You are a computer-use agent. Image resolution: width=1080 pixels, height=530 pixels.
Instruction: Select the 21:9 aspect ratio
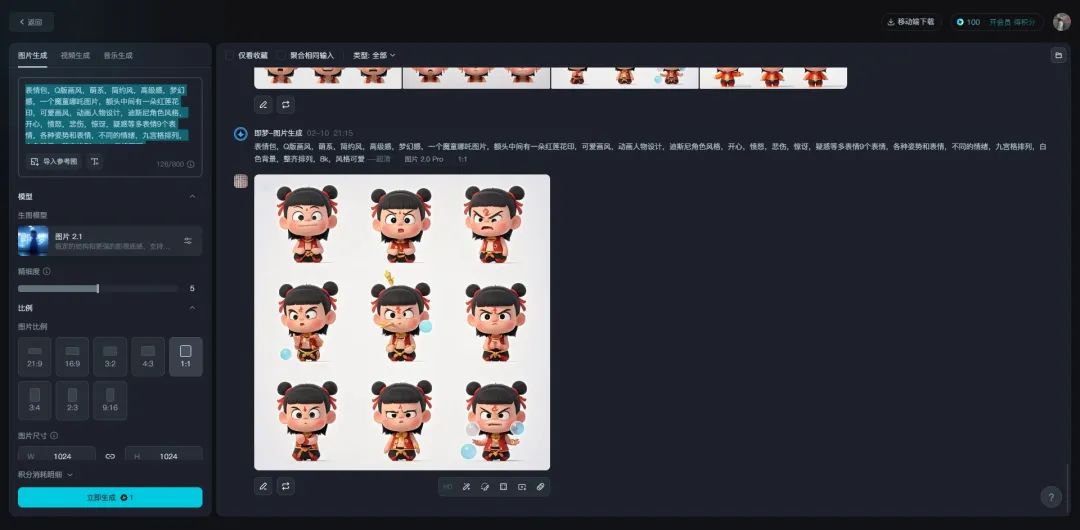pyautogui.click(x=34, y=356)
